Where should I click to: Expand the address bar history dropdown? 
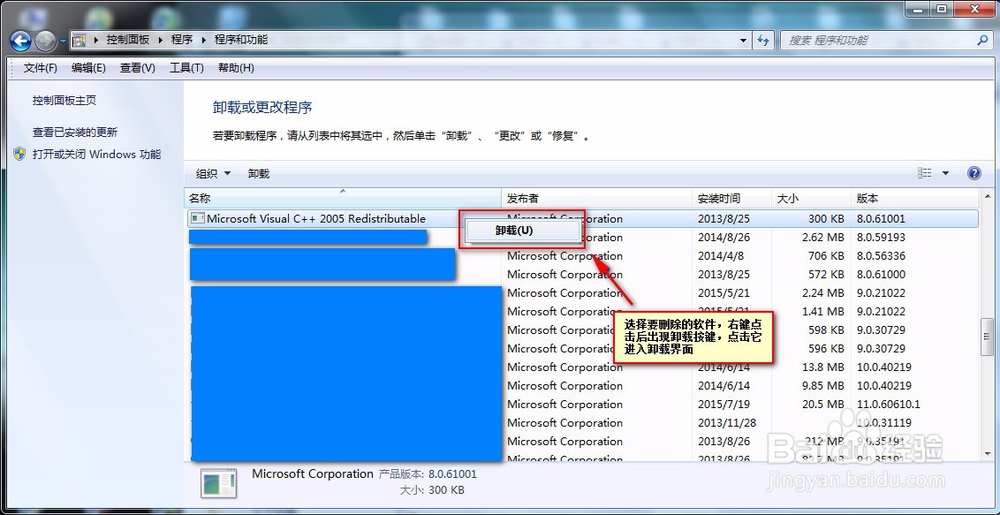click(x=744, y=40)
